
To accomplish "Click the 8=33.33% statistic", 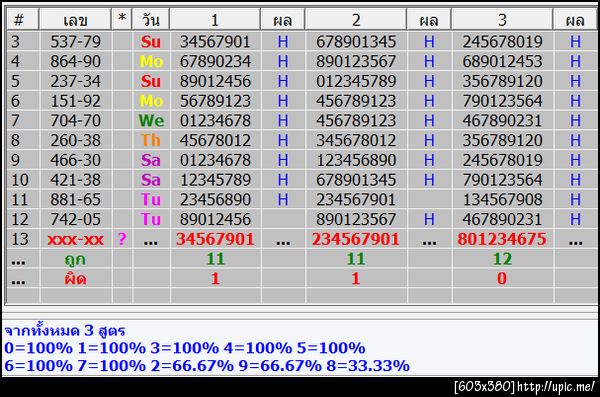I will click(x=368, y=366).
